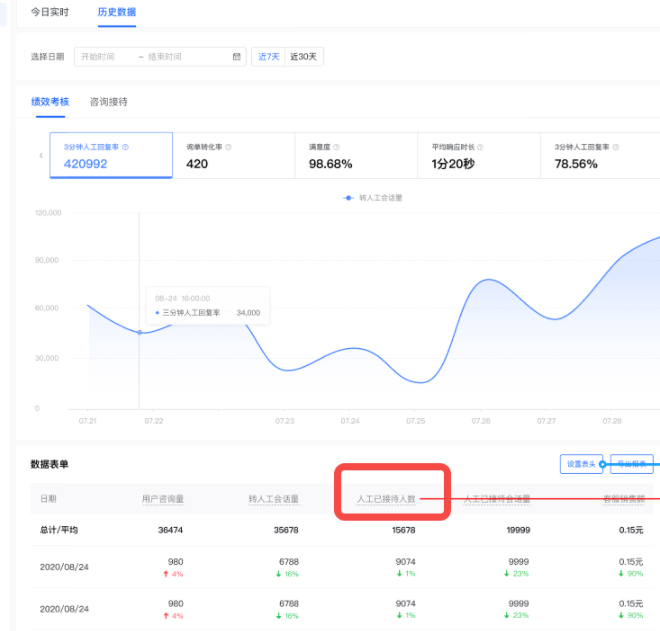Screen dimensions: 660x631
Task: Select the 近30天 quick range option
Action: pyautogui.click(x=304, y=57)
